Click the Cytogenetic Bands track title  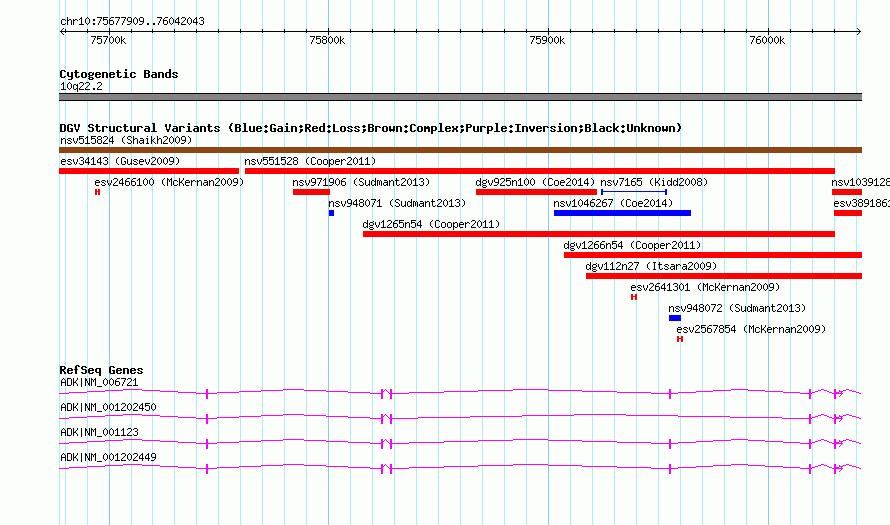point(119,74)
